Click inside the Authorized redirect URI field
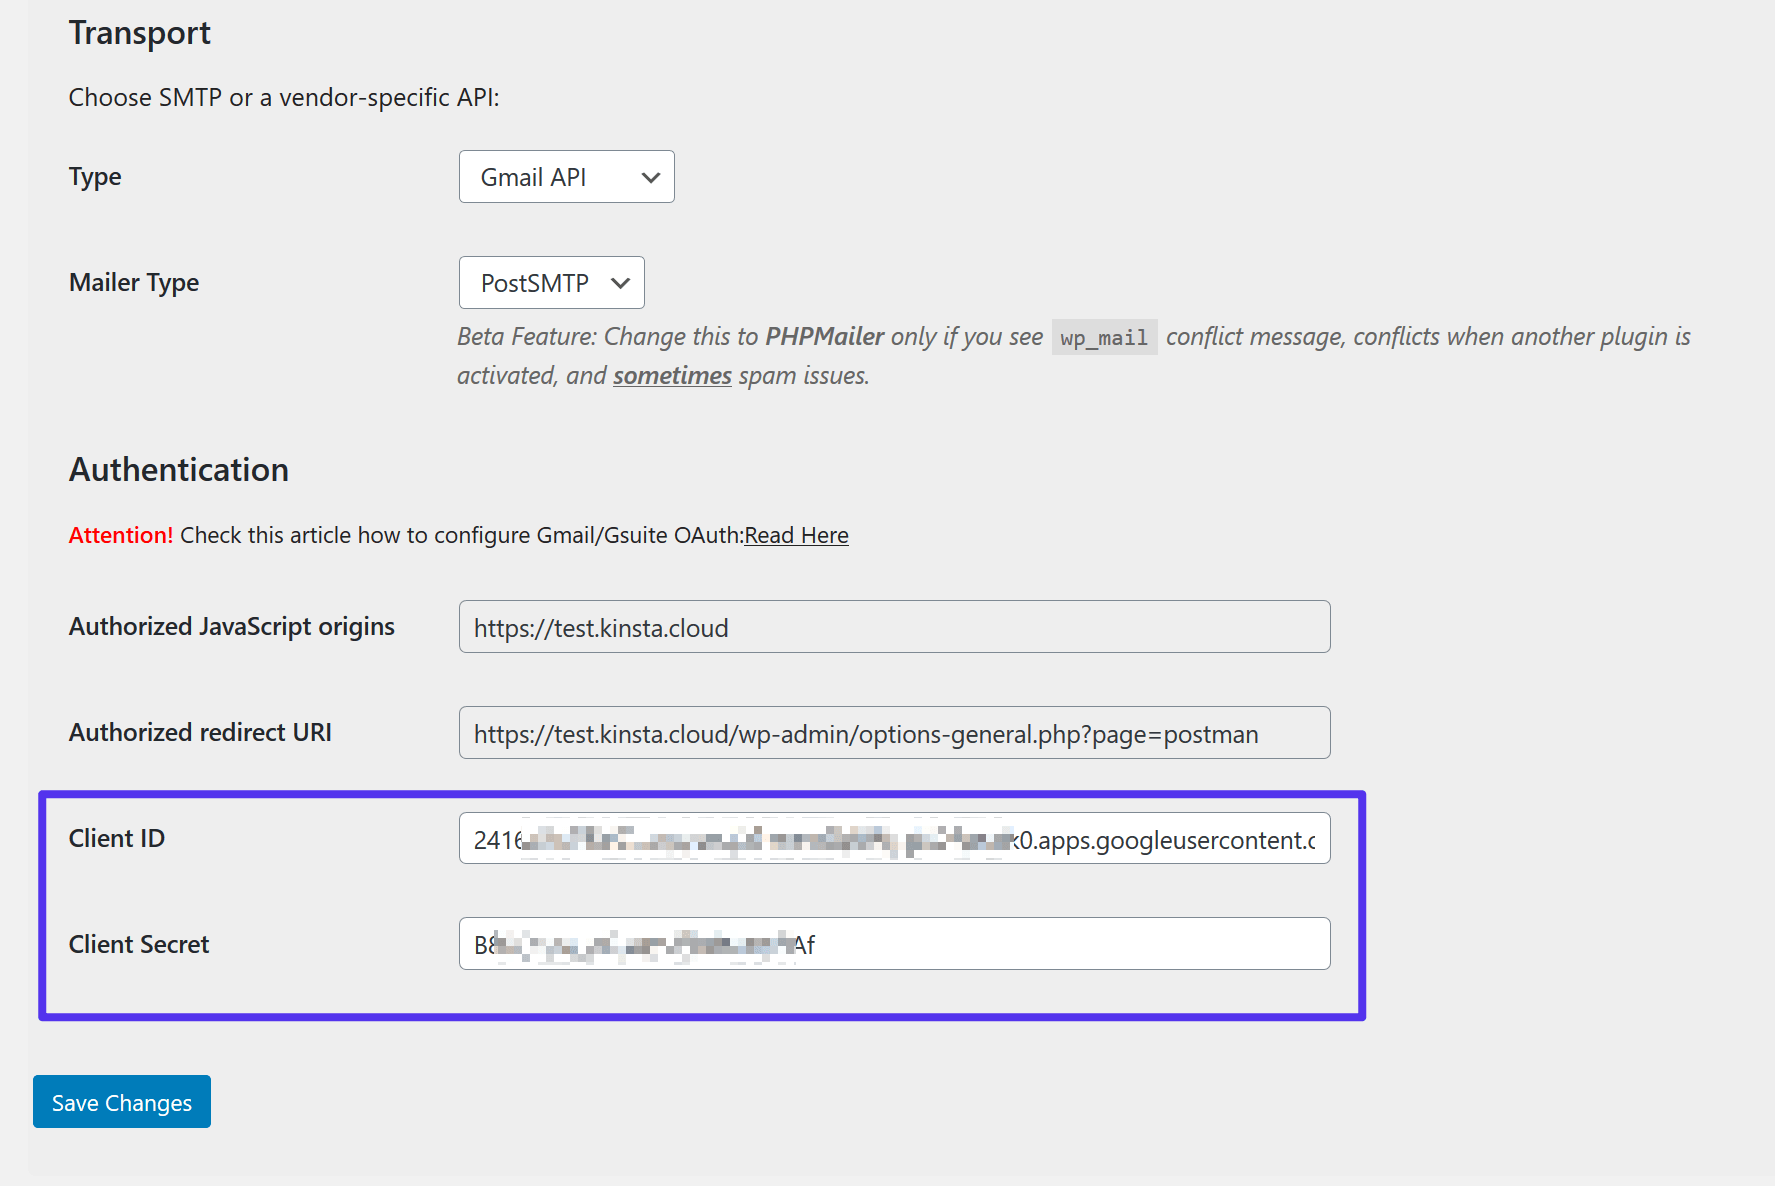This screenshot has width=1775, height=1186. point(894,732)
